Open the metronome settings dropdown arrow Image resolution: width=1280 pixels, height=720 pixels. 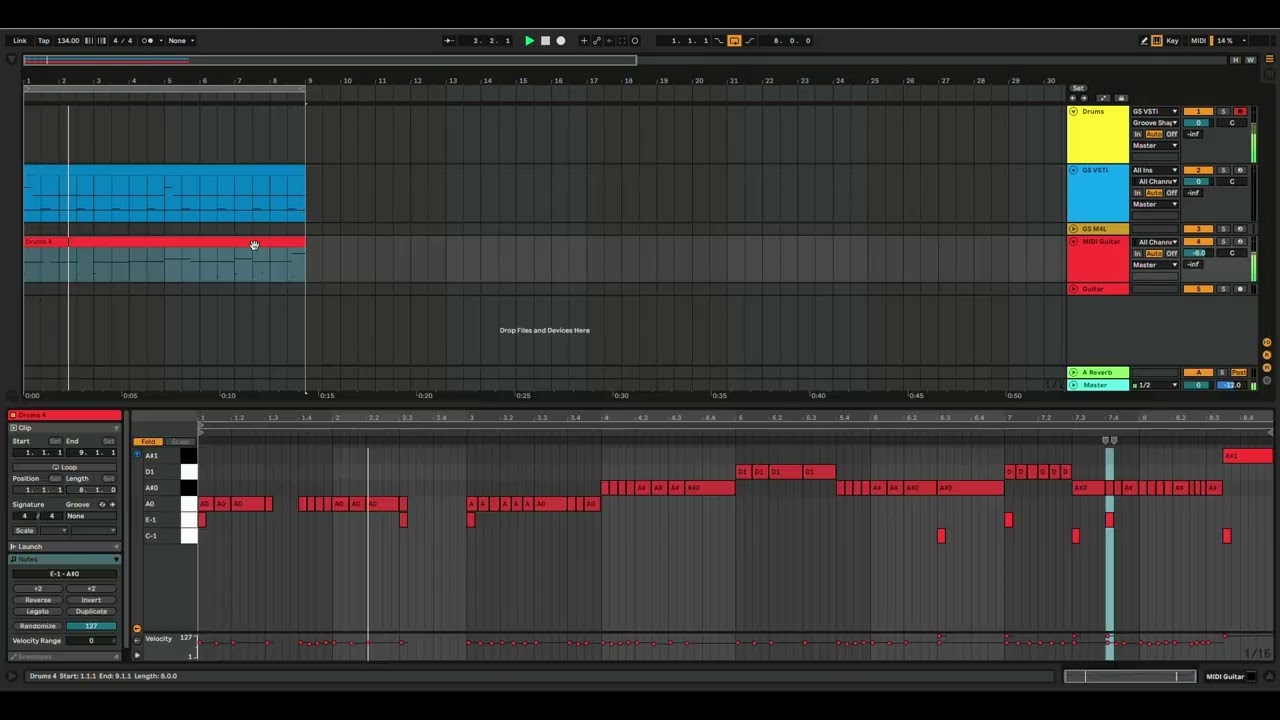pos(161,41)
